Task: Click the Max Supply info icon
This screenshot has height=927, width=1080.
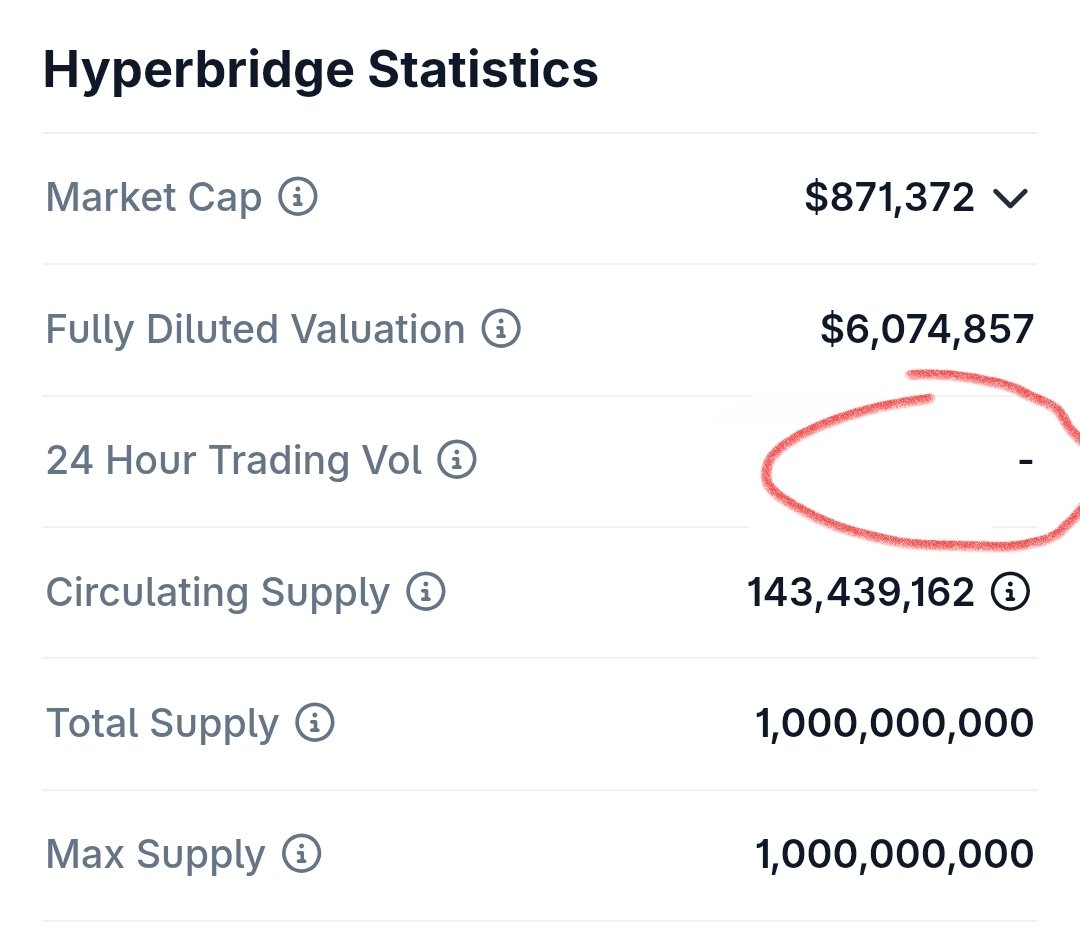Action: pos(302,855)
